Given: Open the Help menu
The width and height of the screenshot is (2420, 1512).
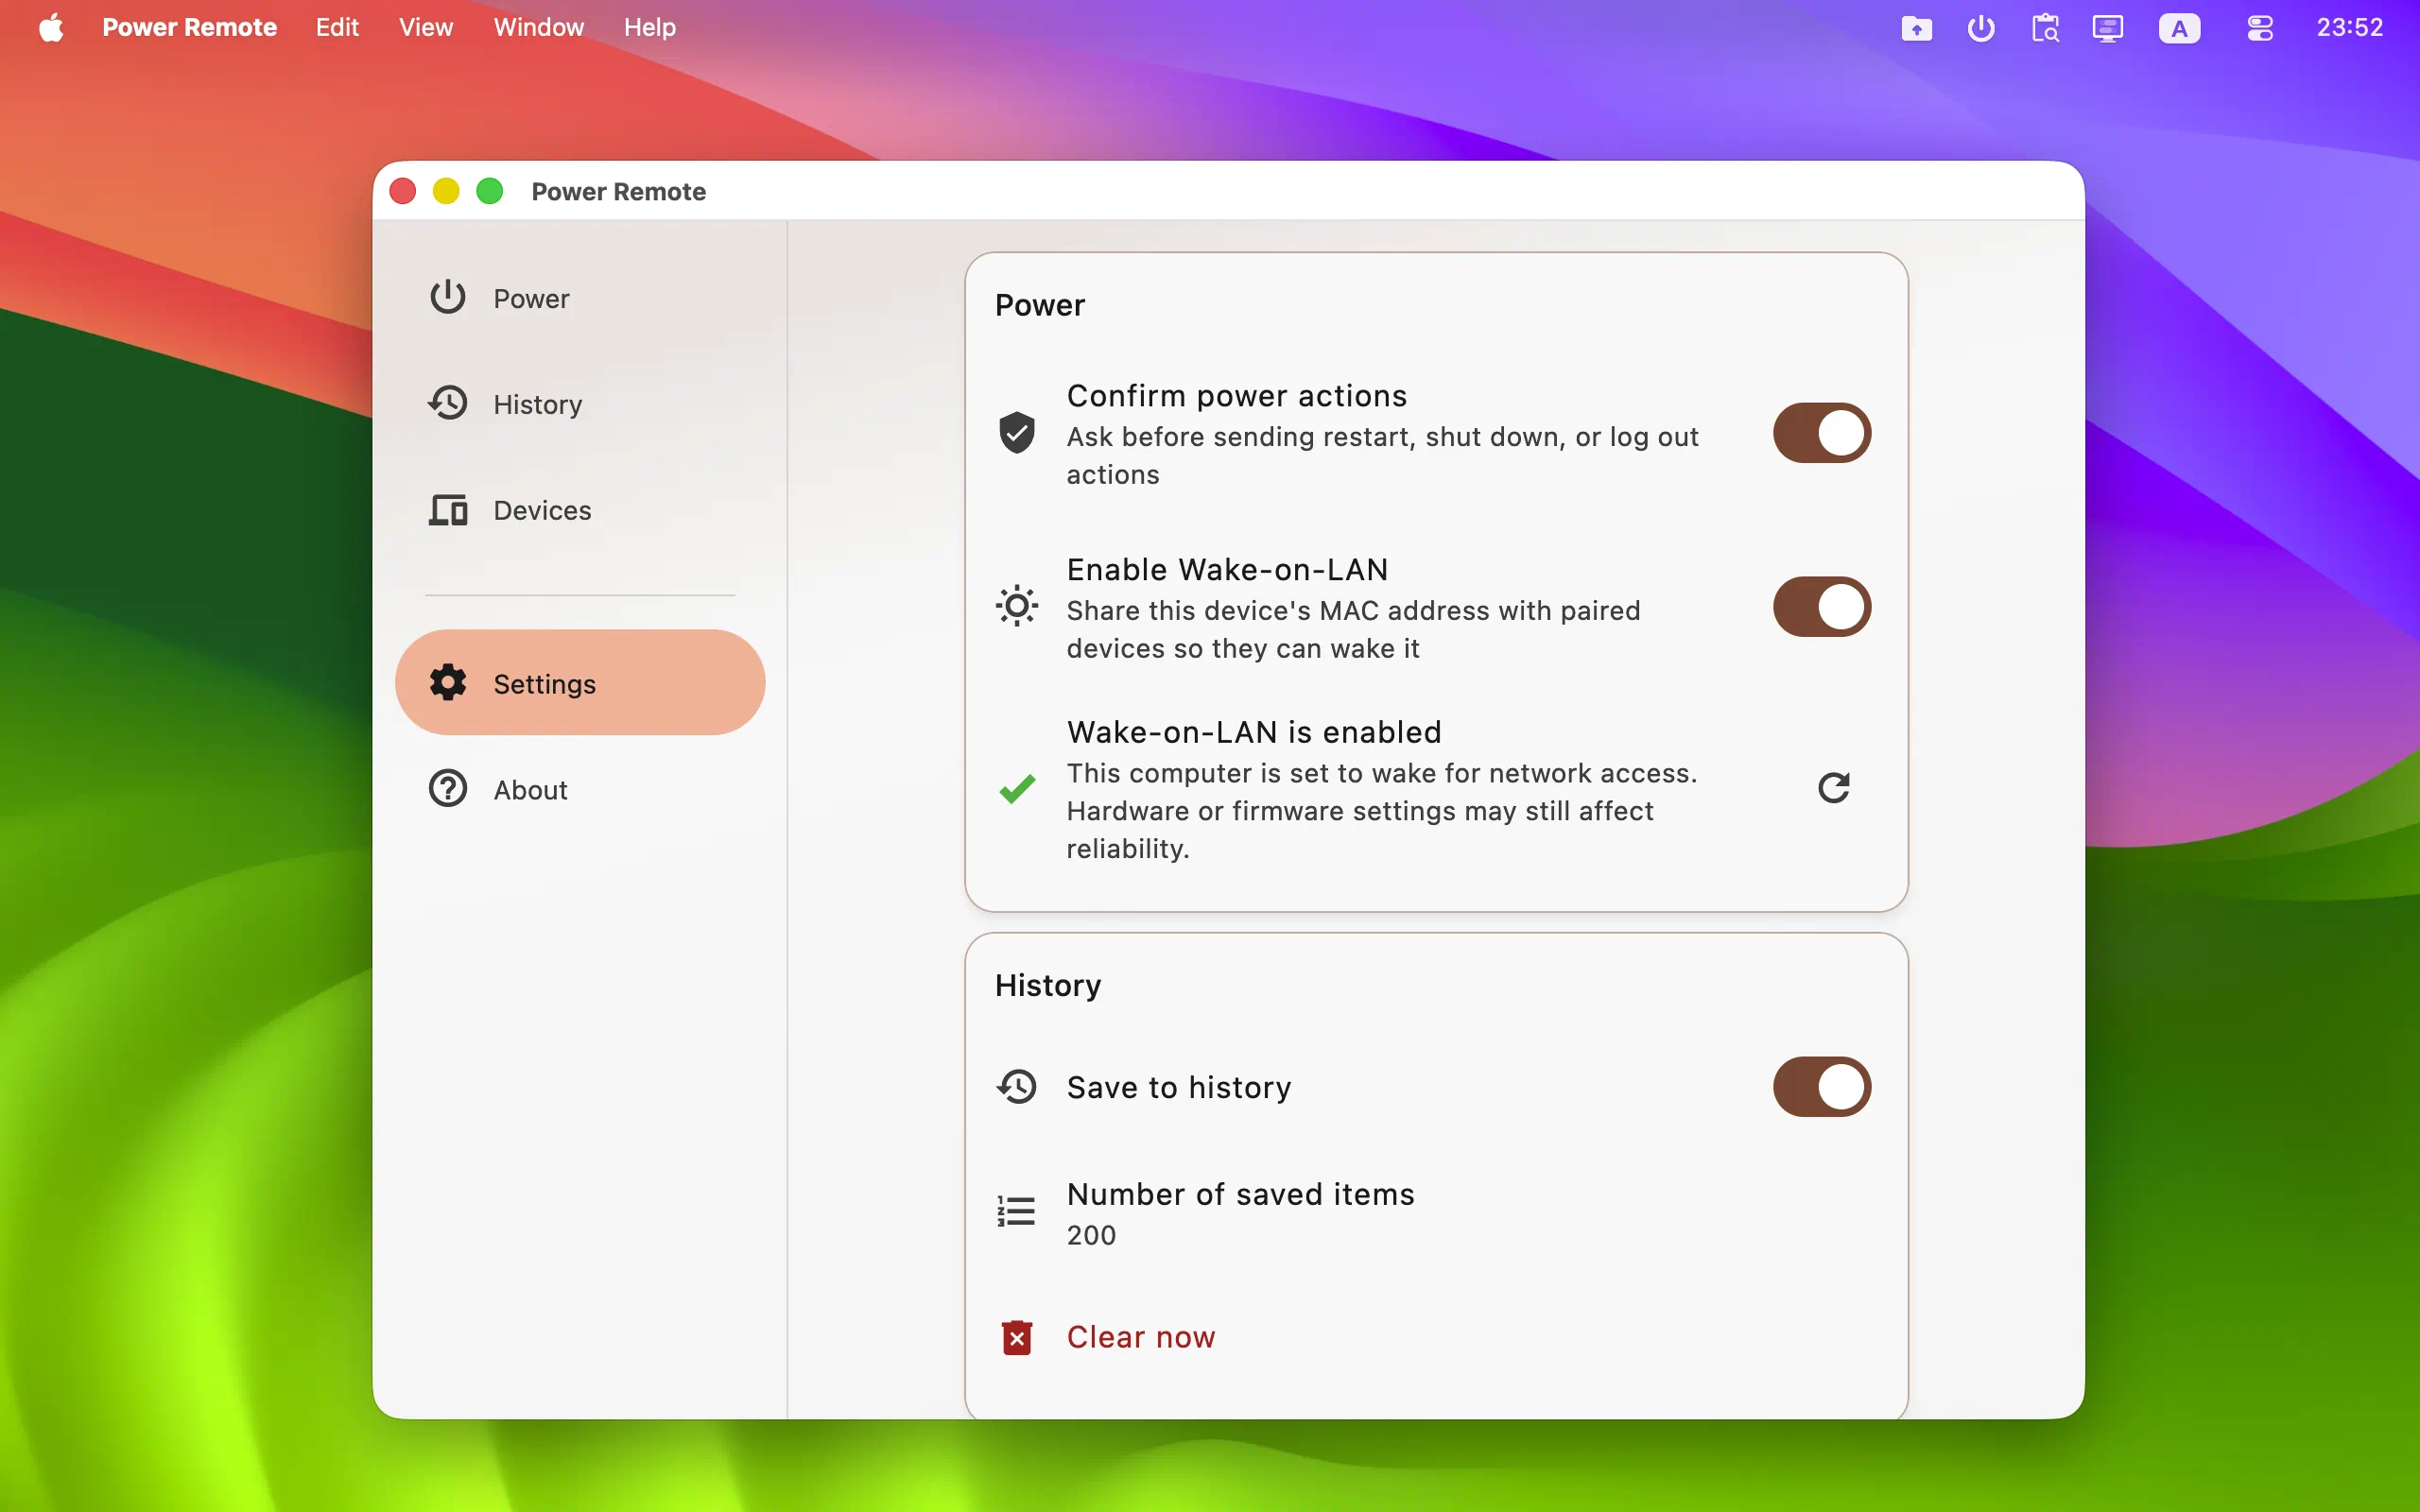Looking at the screenshot, I should pos(650,27).
